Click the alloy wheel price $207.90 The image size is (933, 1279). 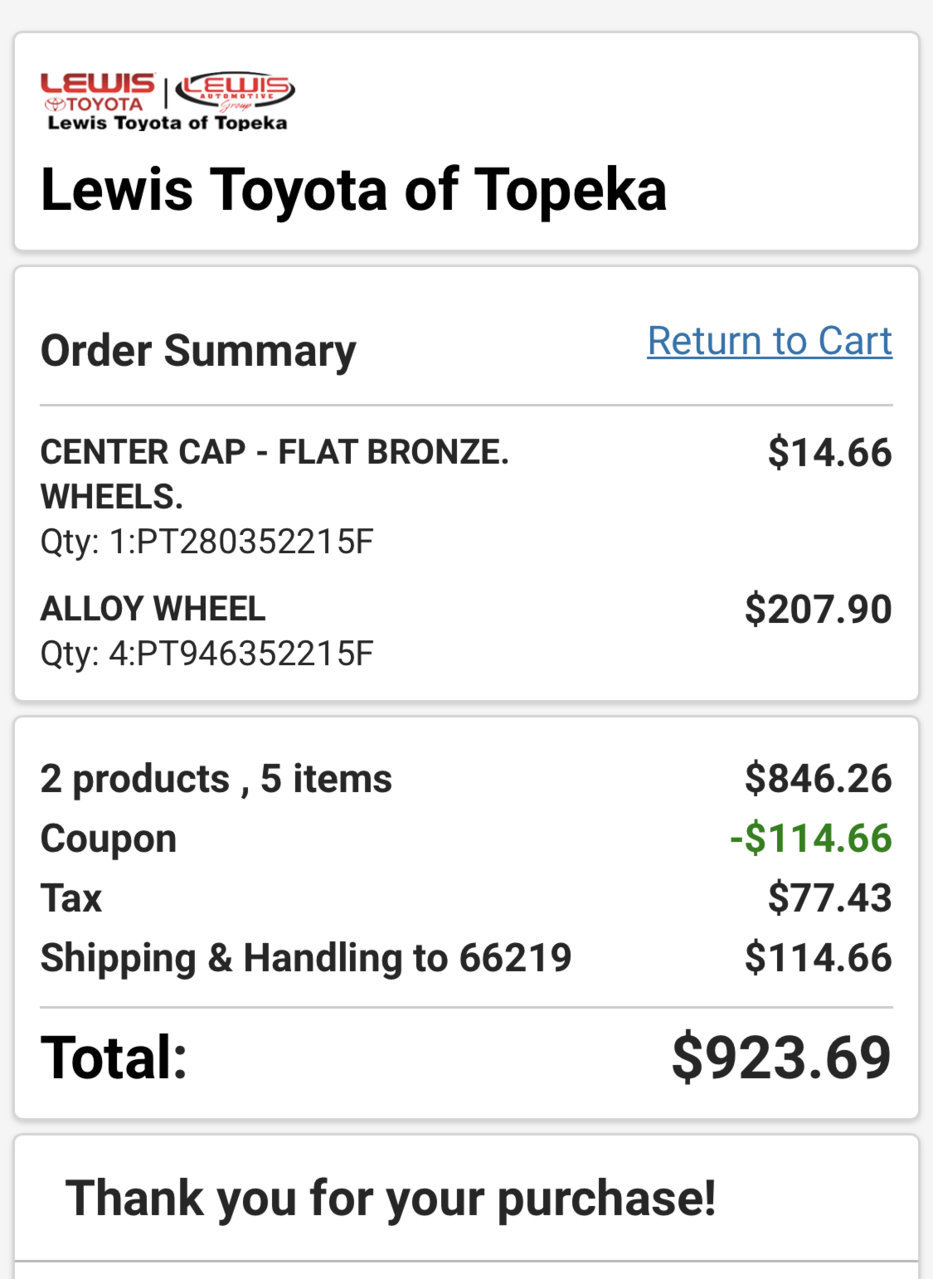pyautogui.click(x=818, y=609)
